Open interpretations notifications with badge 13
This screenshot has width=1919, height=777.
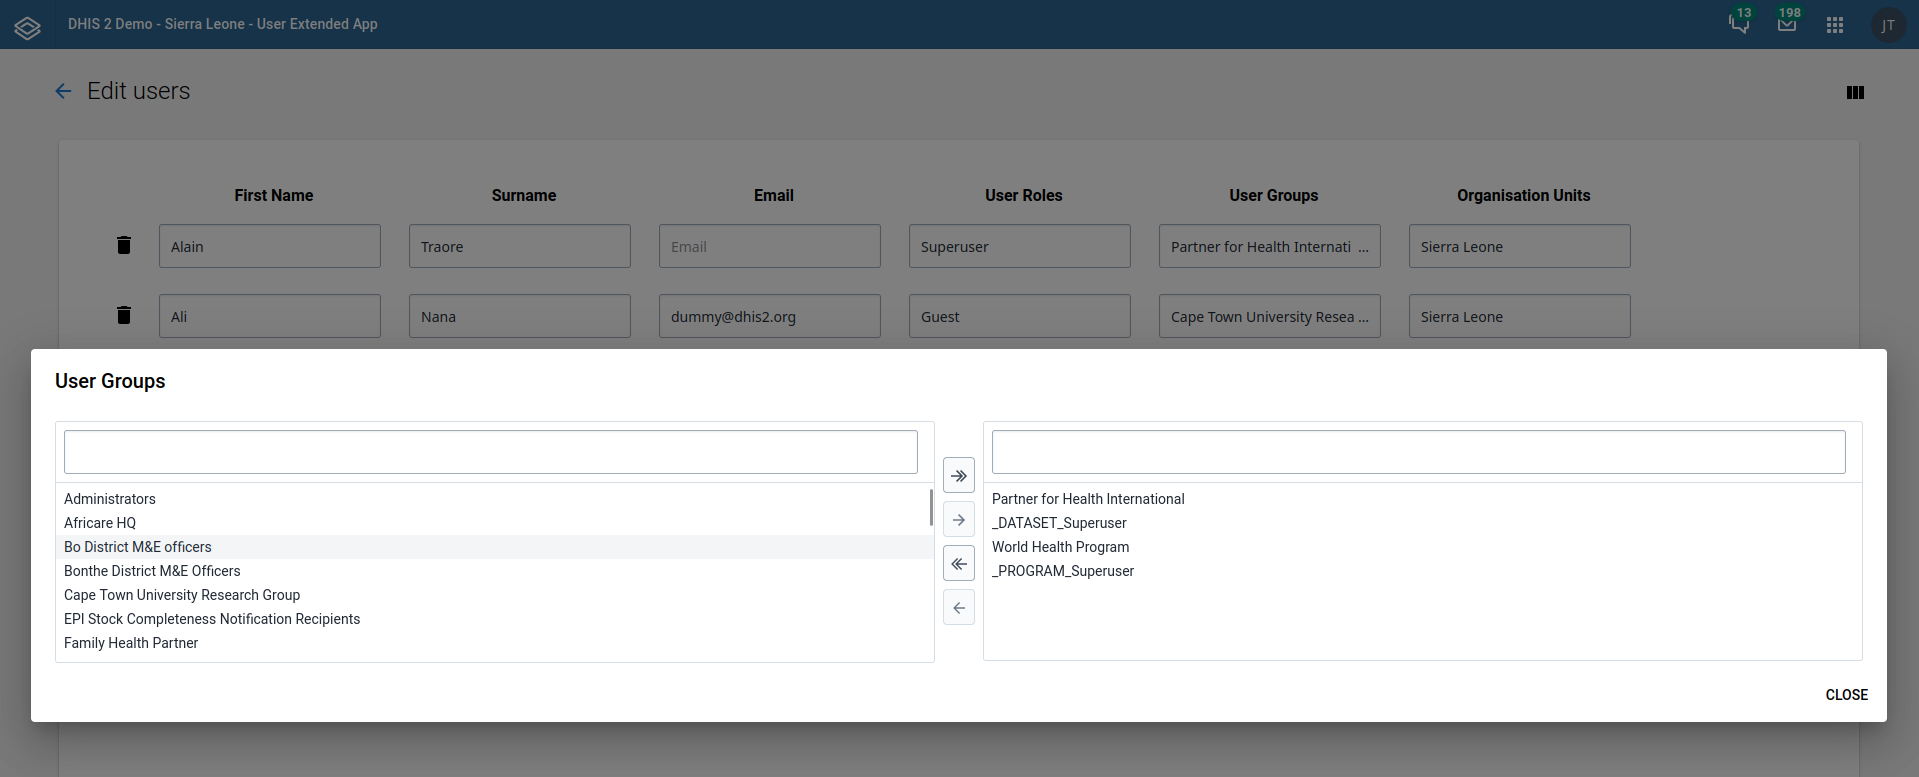coord(1740,23)
